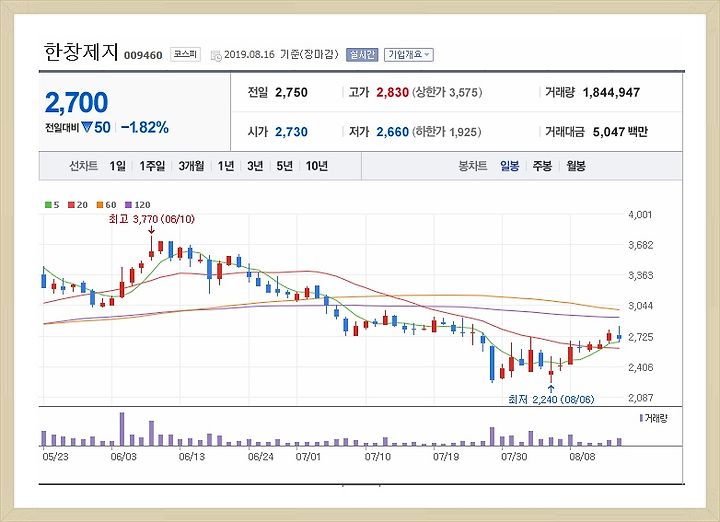Viewport: 720px width, 522px height.
Task: Click the 상한가 3,575 text
Action: (447, 92)
